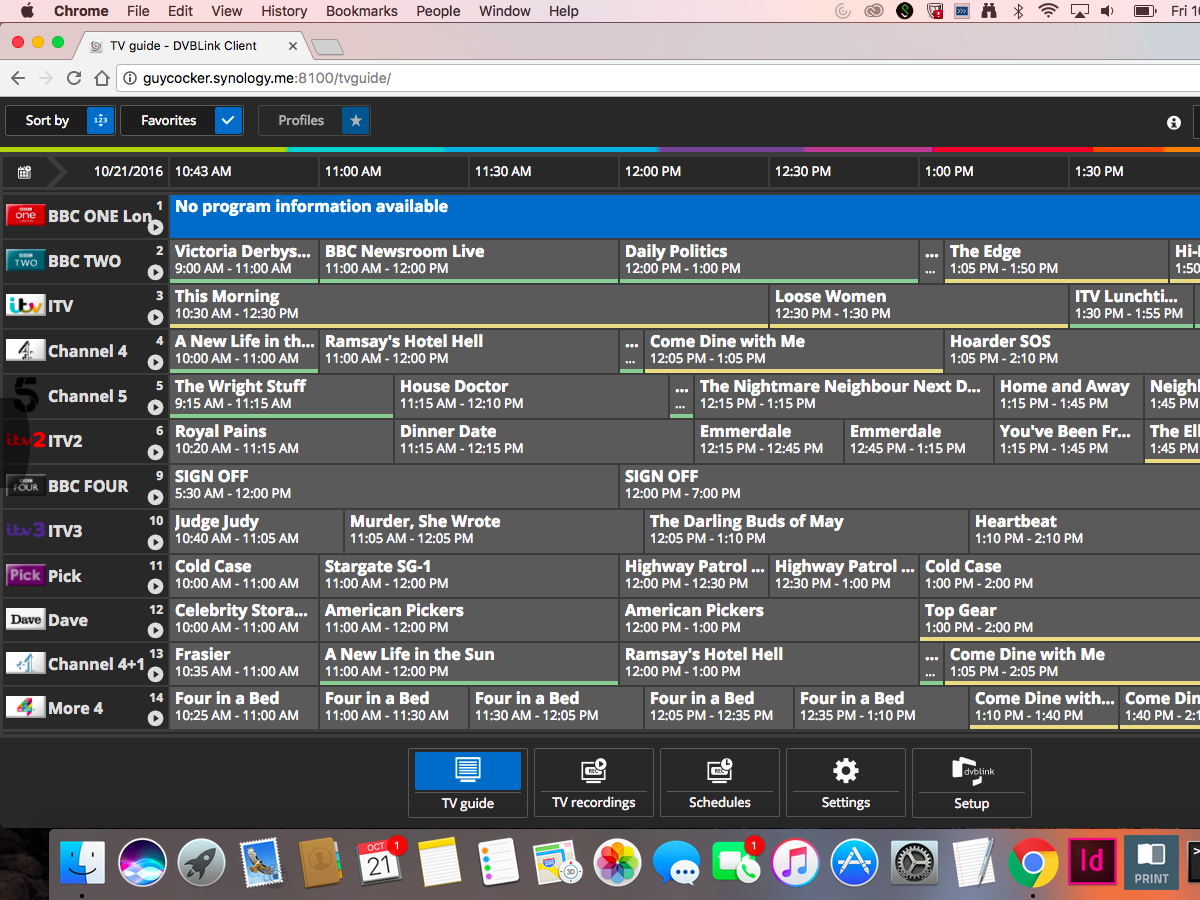Play the Pick channel
This screenshot has width=1200, height=900.
(x=155, y=587)
